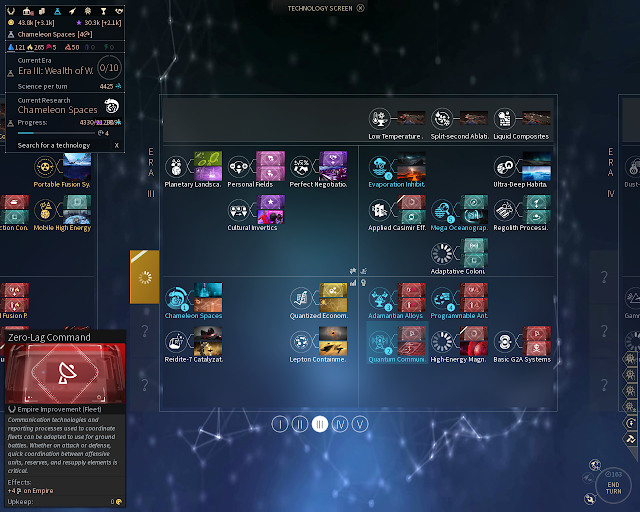Click the hyperium resource count 265
The image size is (640, 512).
36,47
